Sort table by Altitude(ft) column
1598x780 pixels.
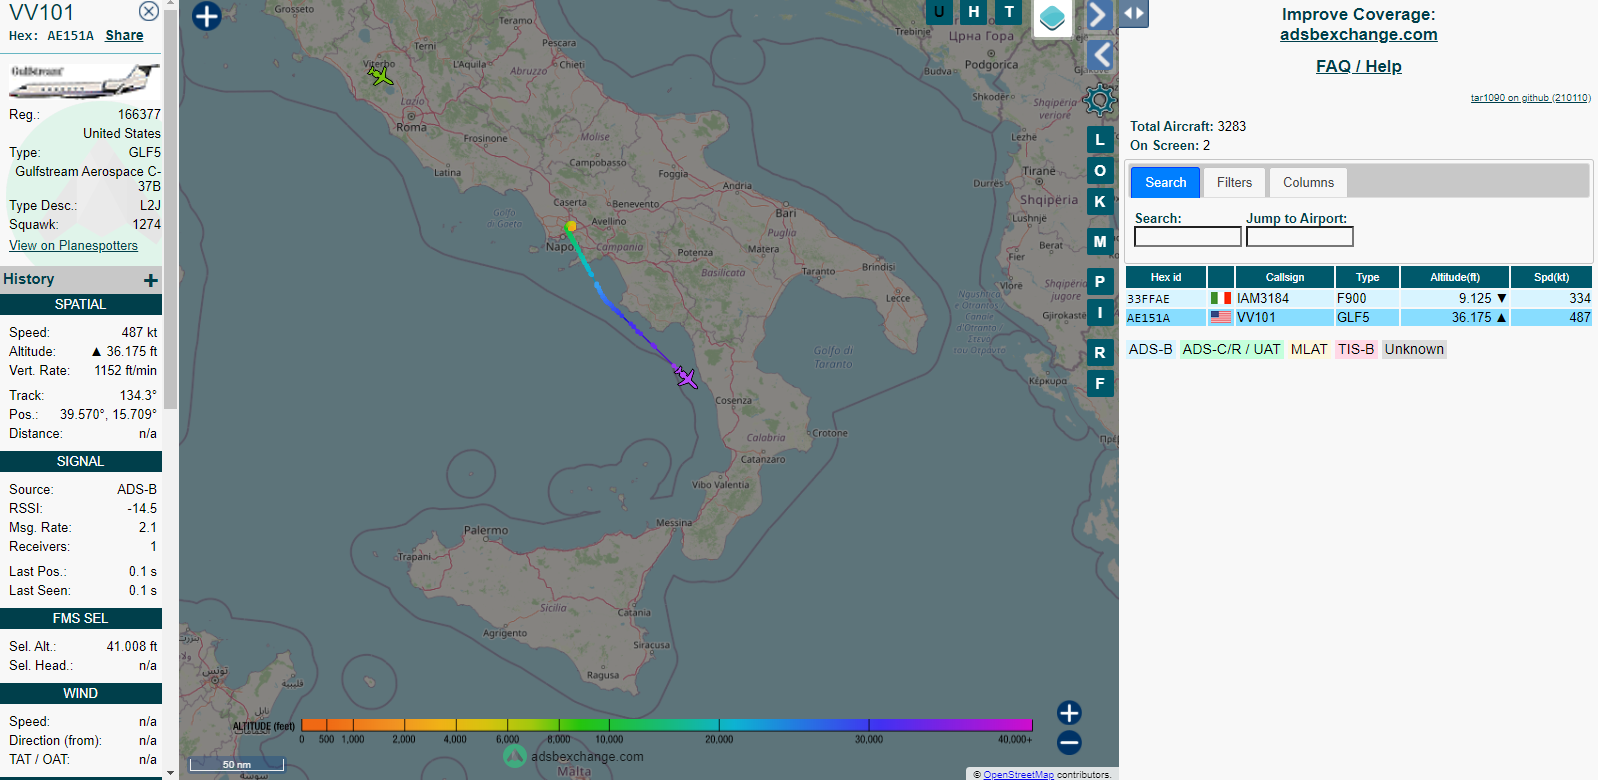tap(1454, 277)
